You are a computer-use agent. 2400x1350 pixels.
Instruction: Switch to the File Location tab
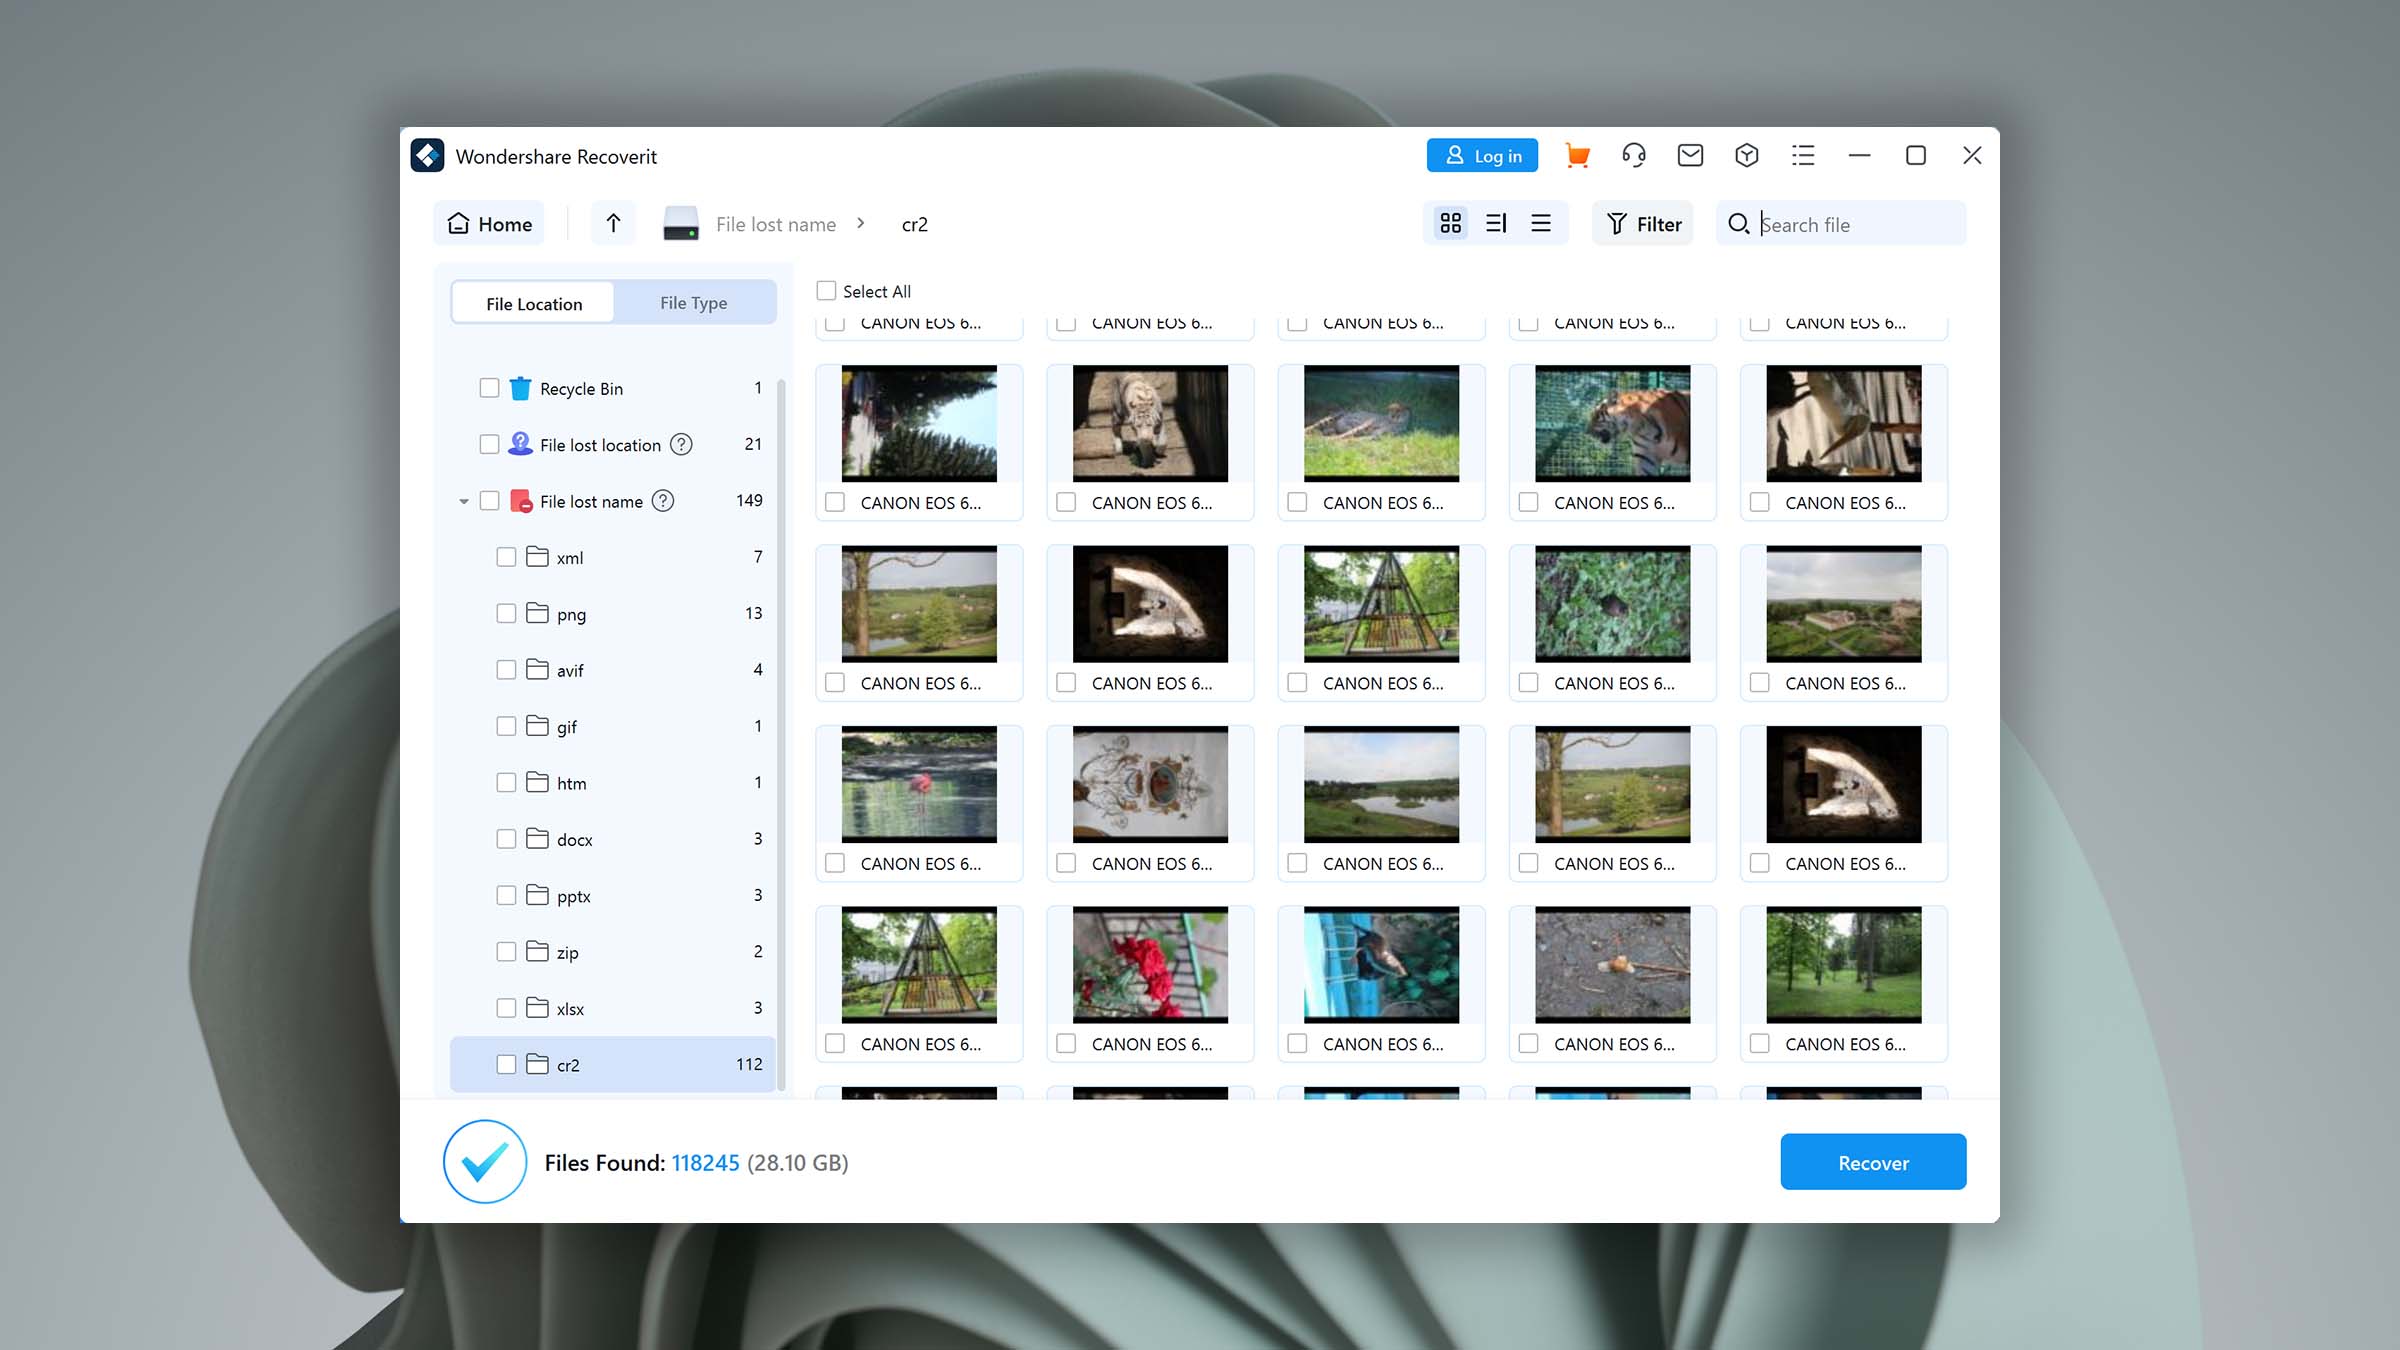pyautogui.click(x=534, y=303)
